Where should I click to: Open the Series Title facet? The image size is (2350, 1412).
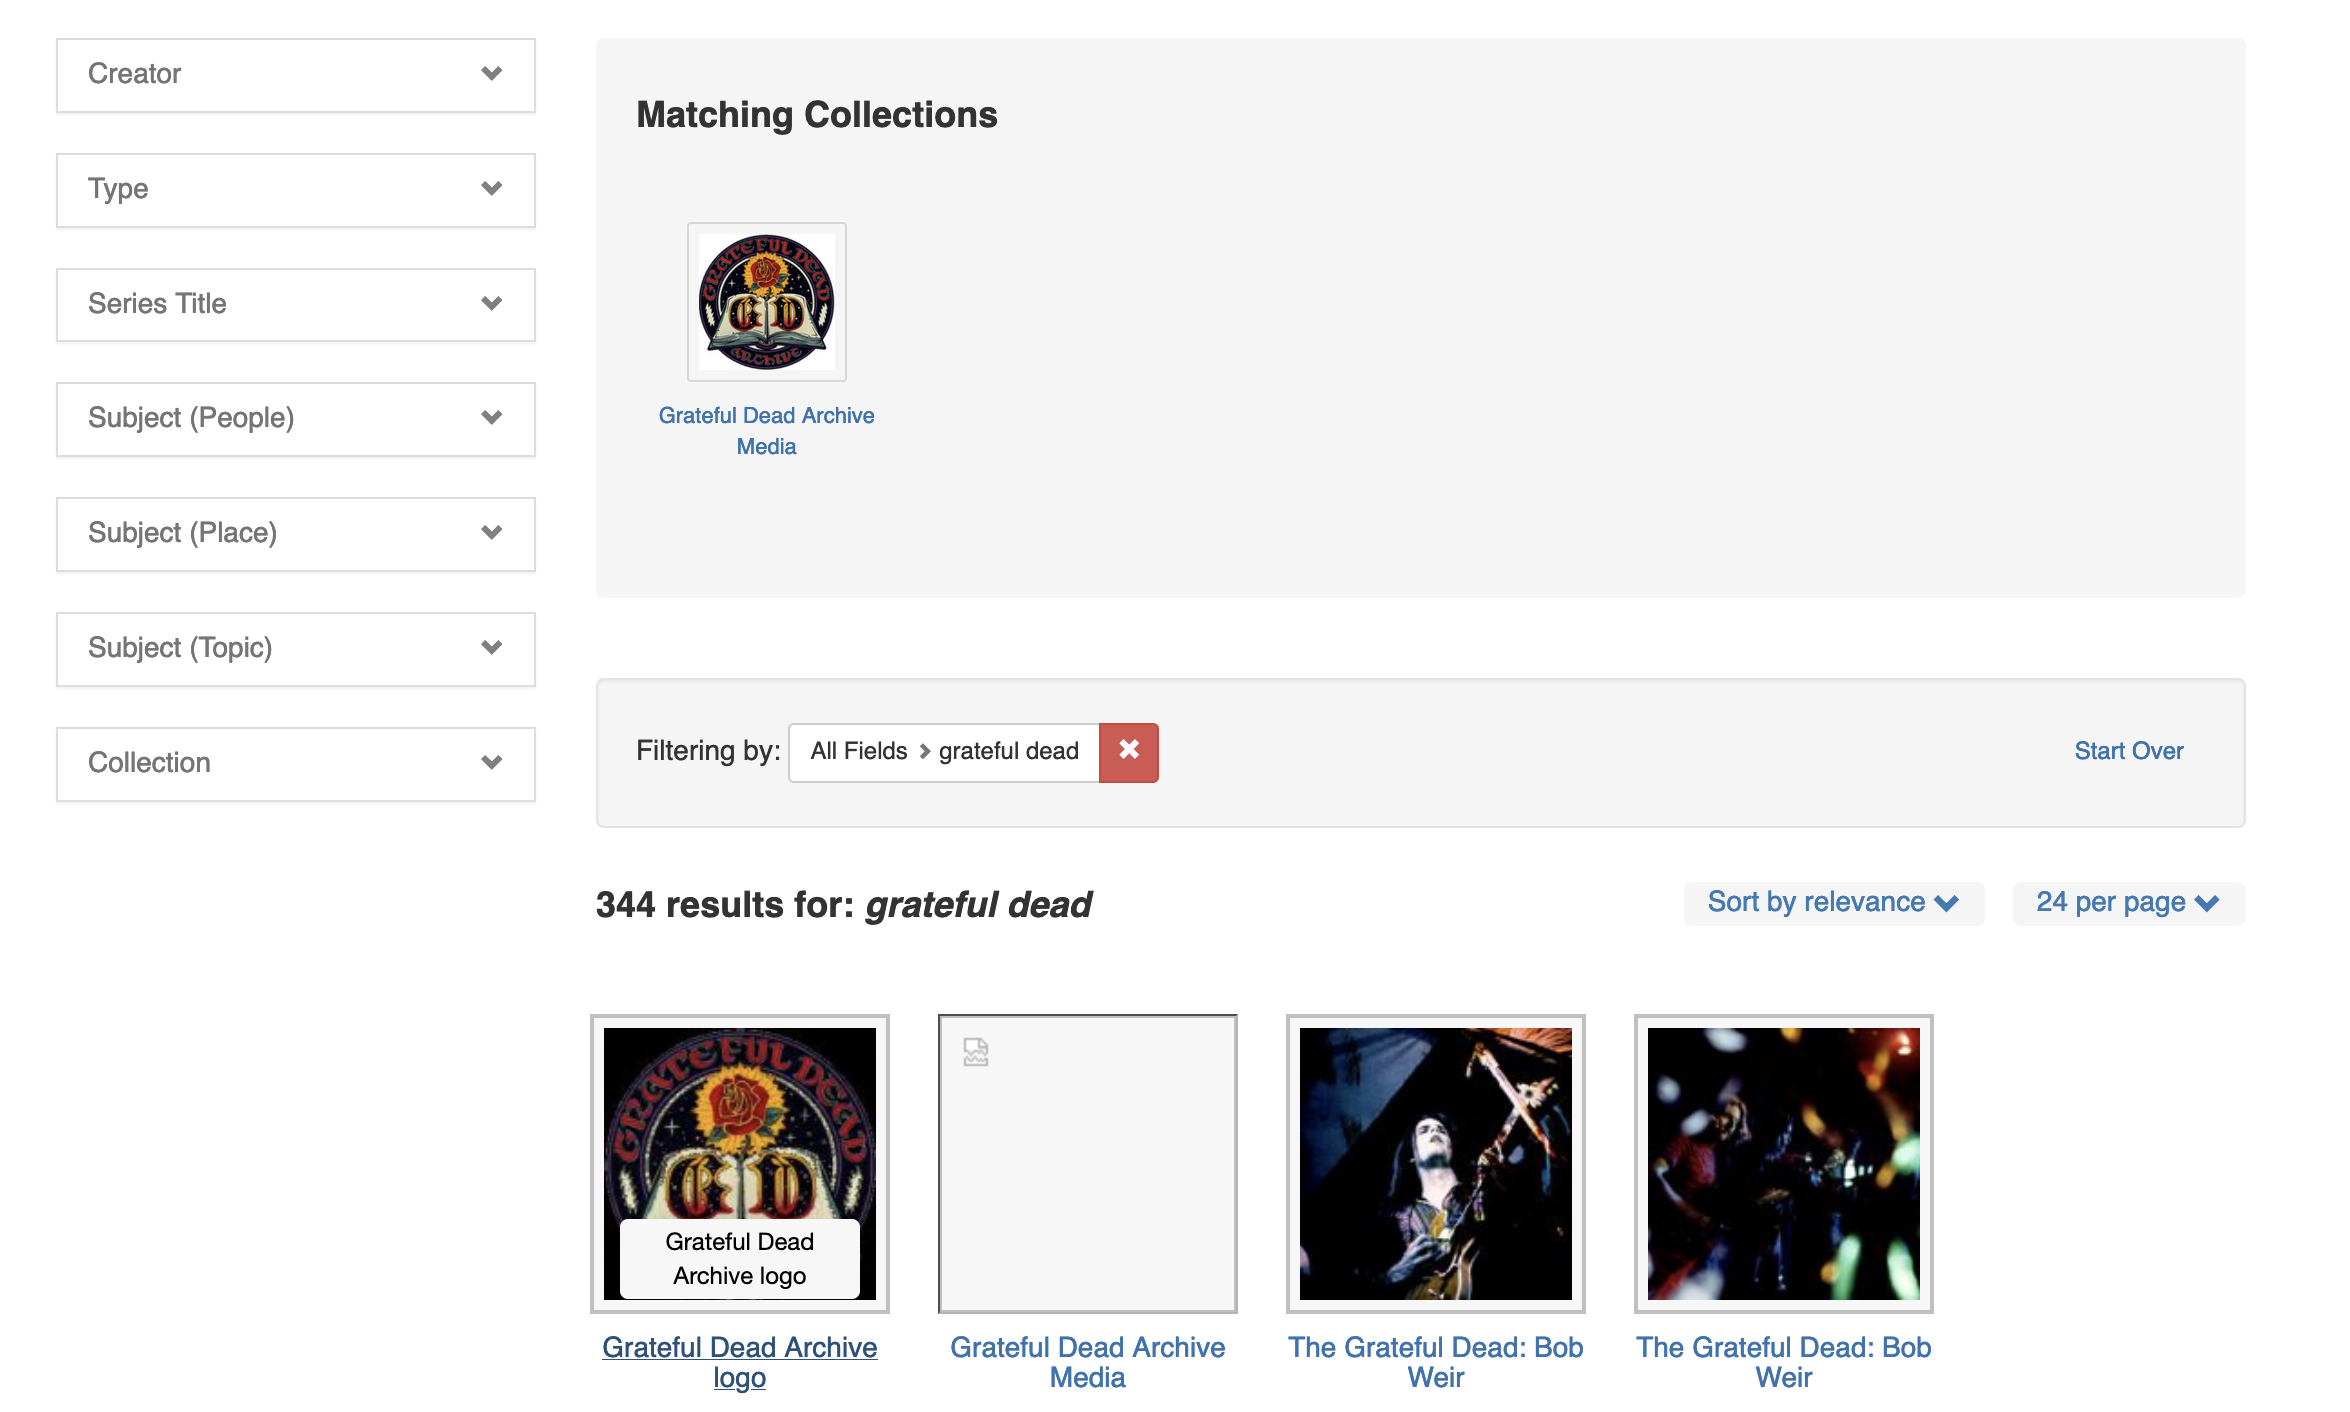pyautogui.click(x=296, y=305)
